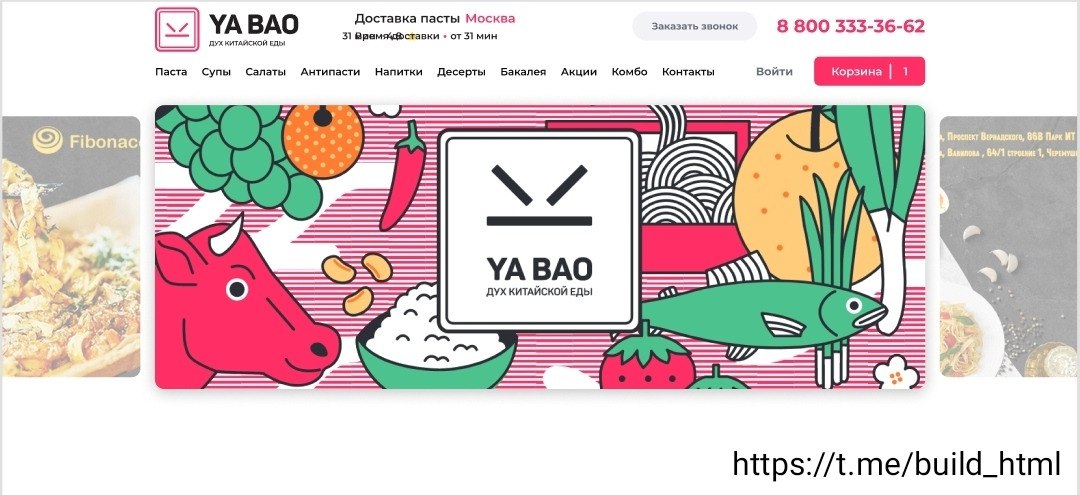Go to Салаты section
The image size is (1080, 495).
[265, 72]
